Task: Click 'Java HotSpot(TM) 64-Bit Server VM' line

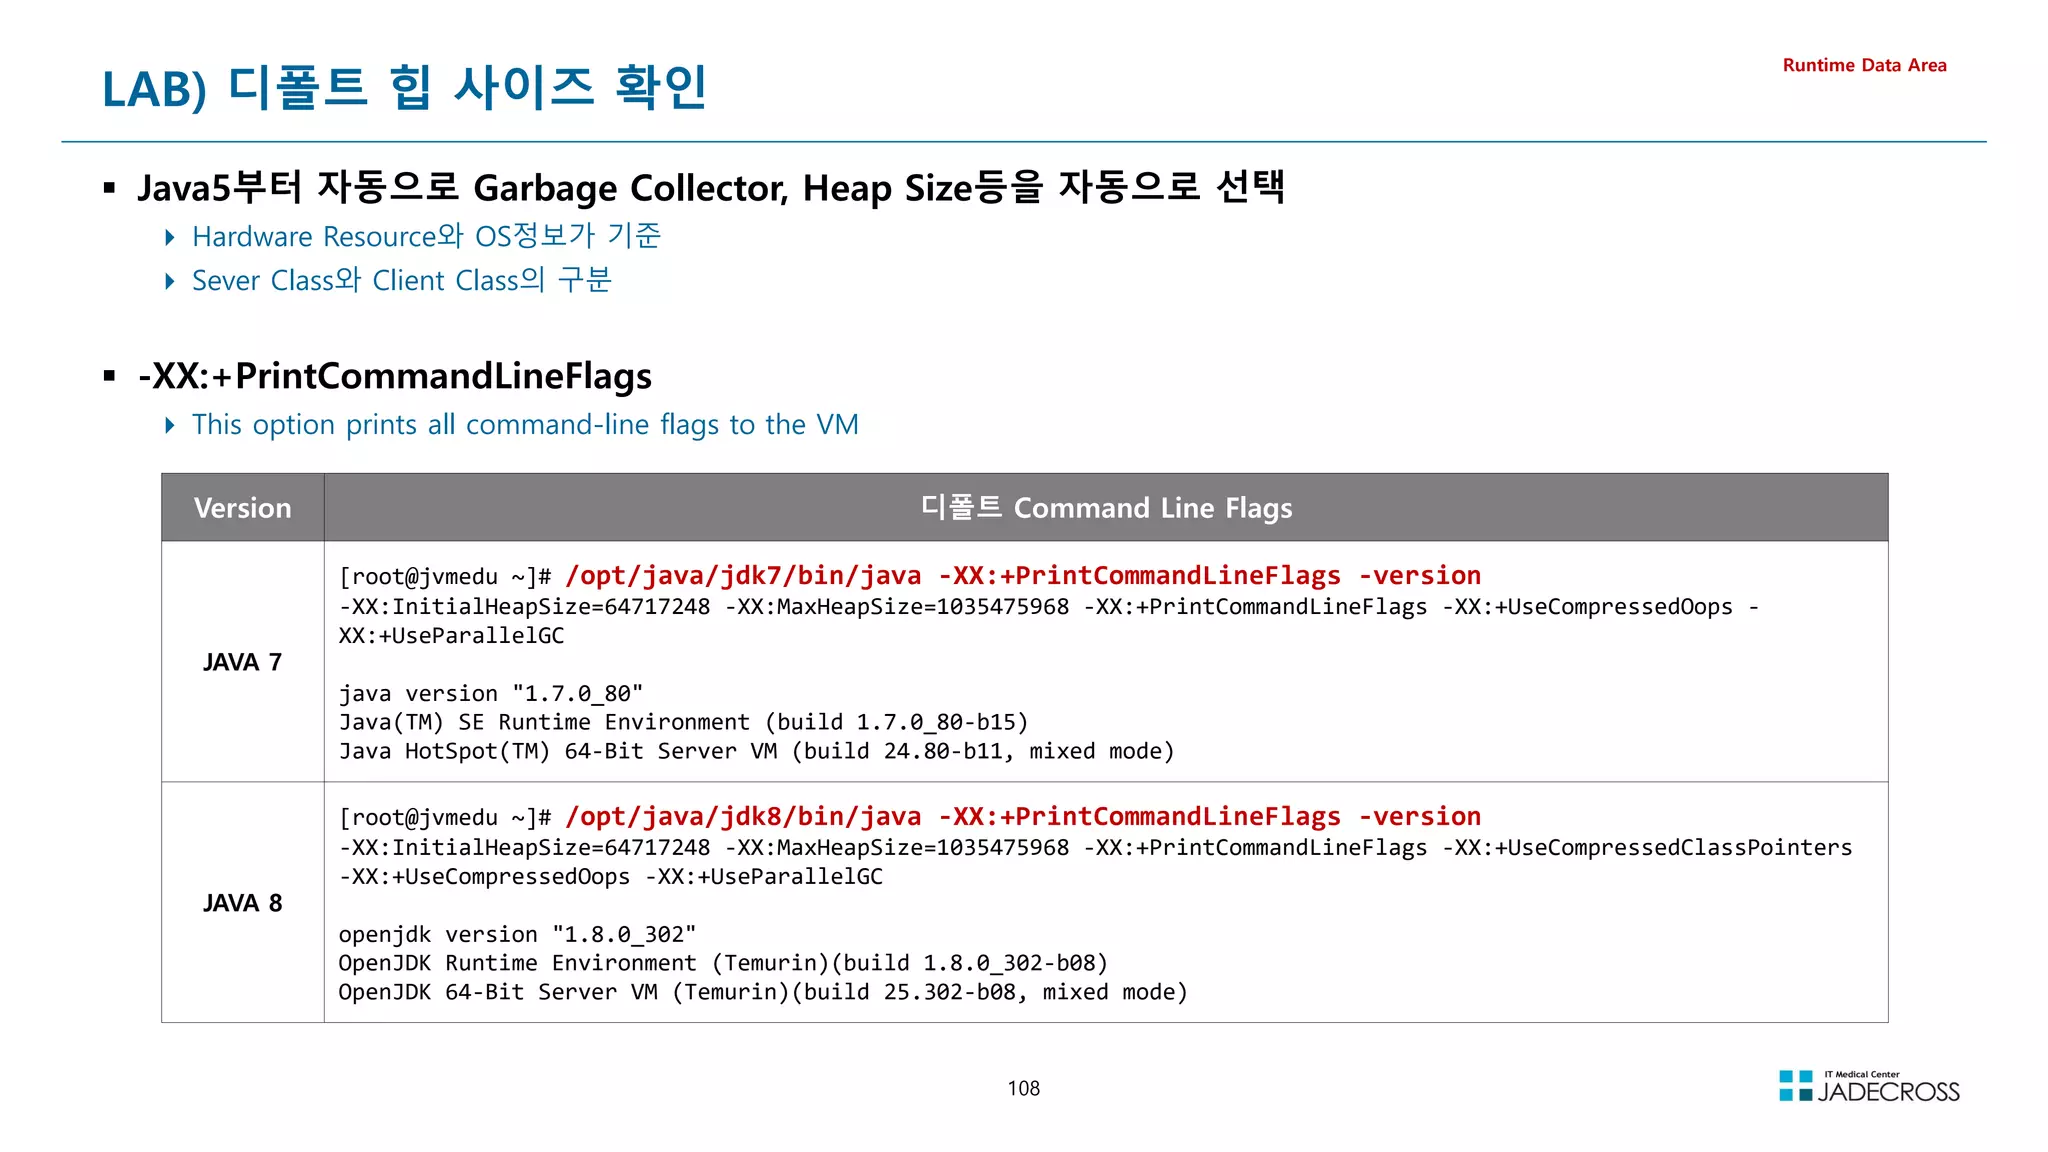Action: click(x=757, y=752)
